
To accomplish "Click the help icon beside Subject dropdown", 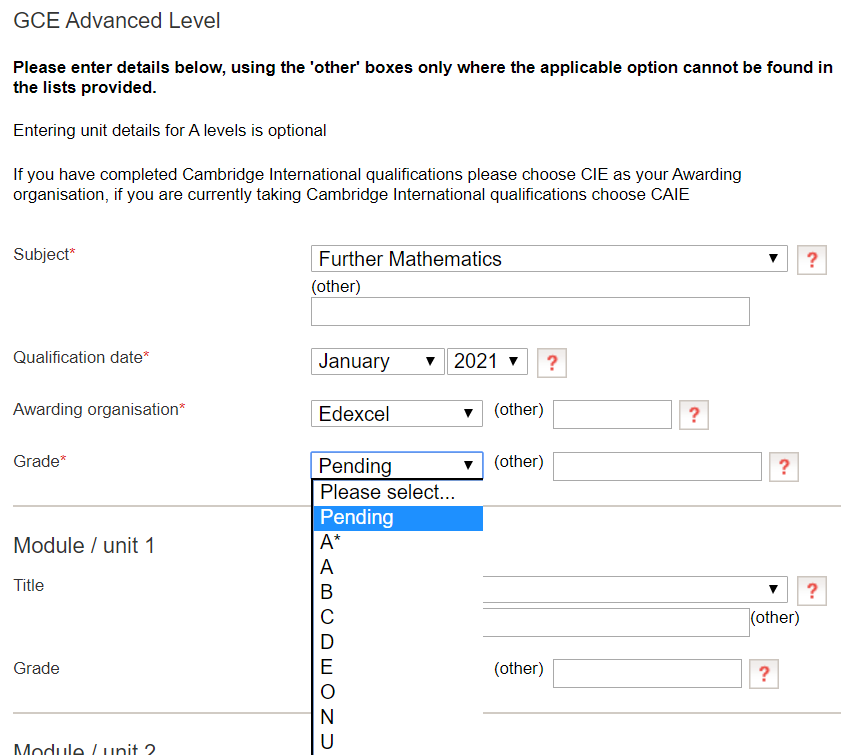I will 811,260.
